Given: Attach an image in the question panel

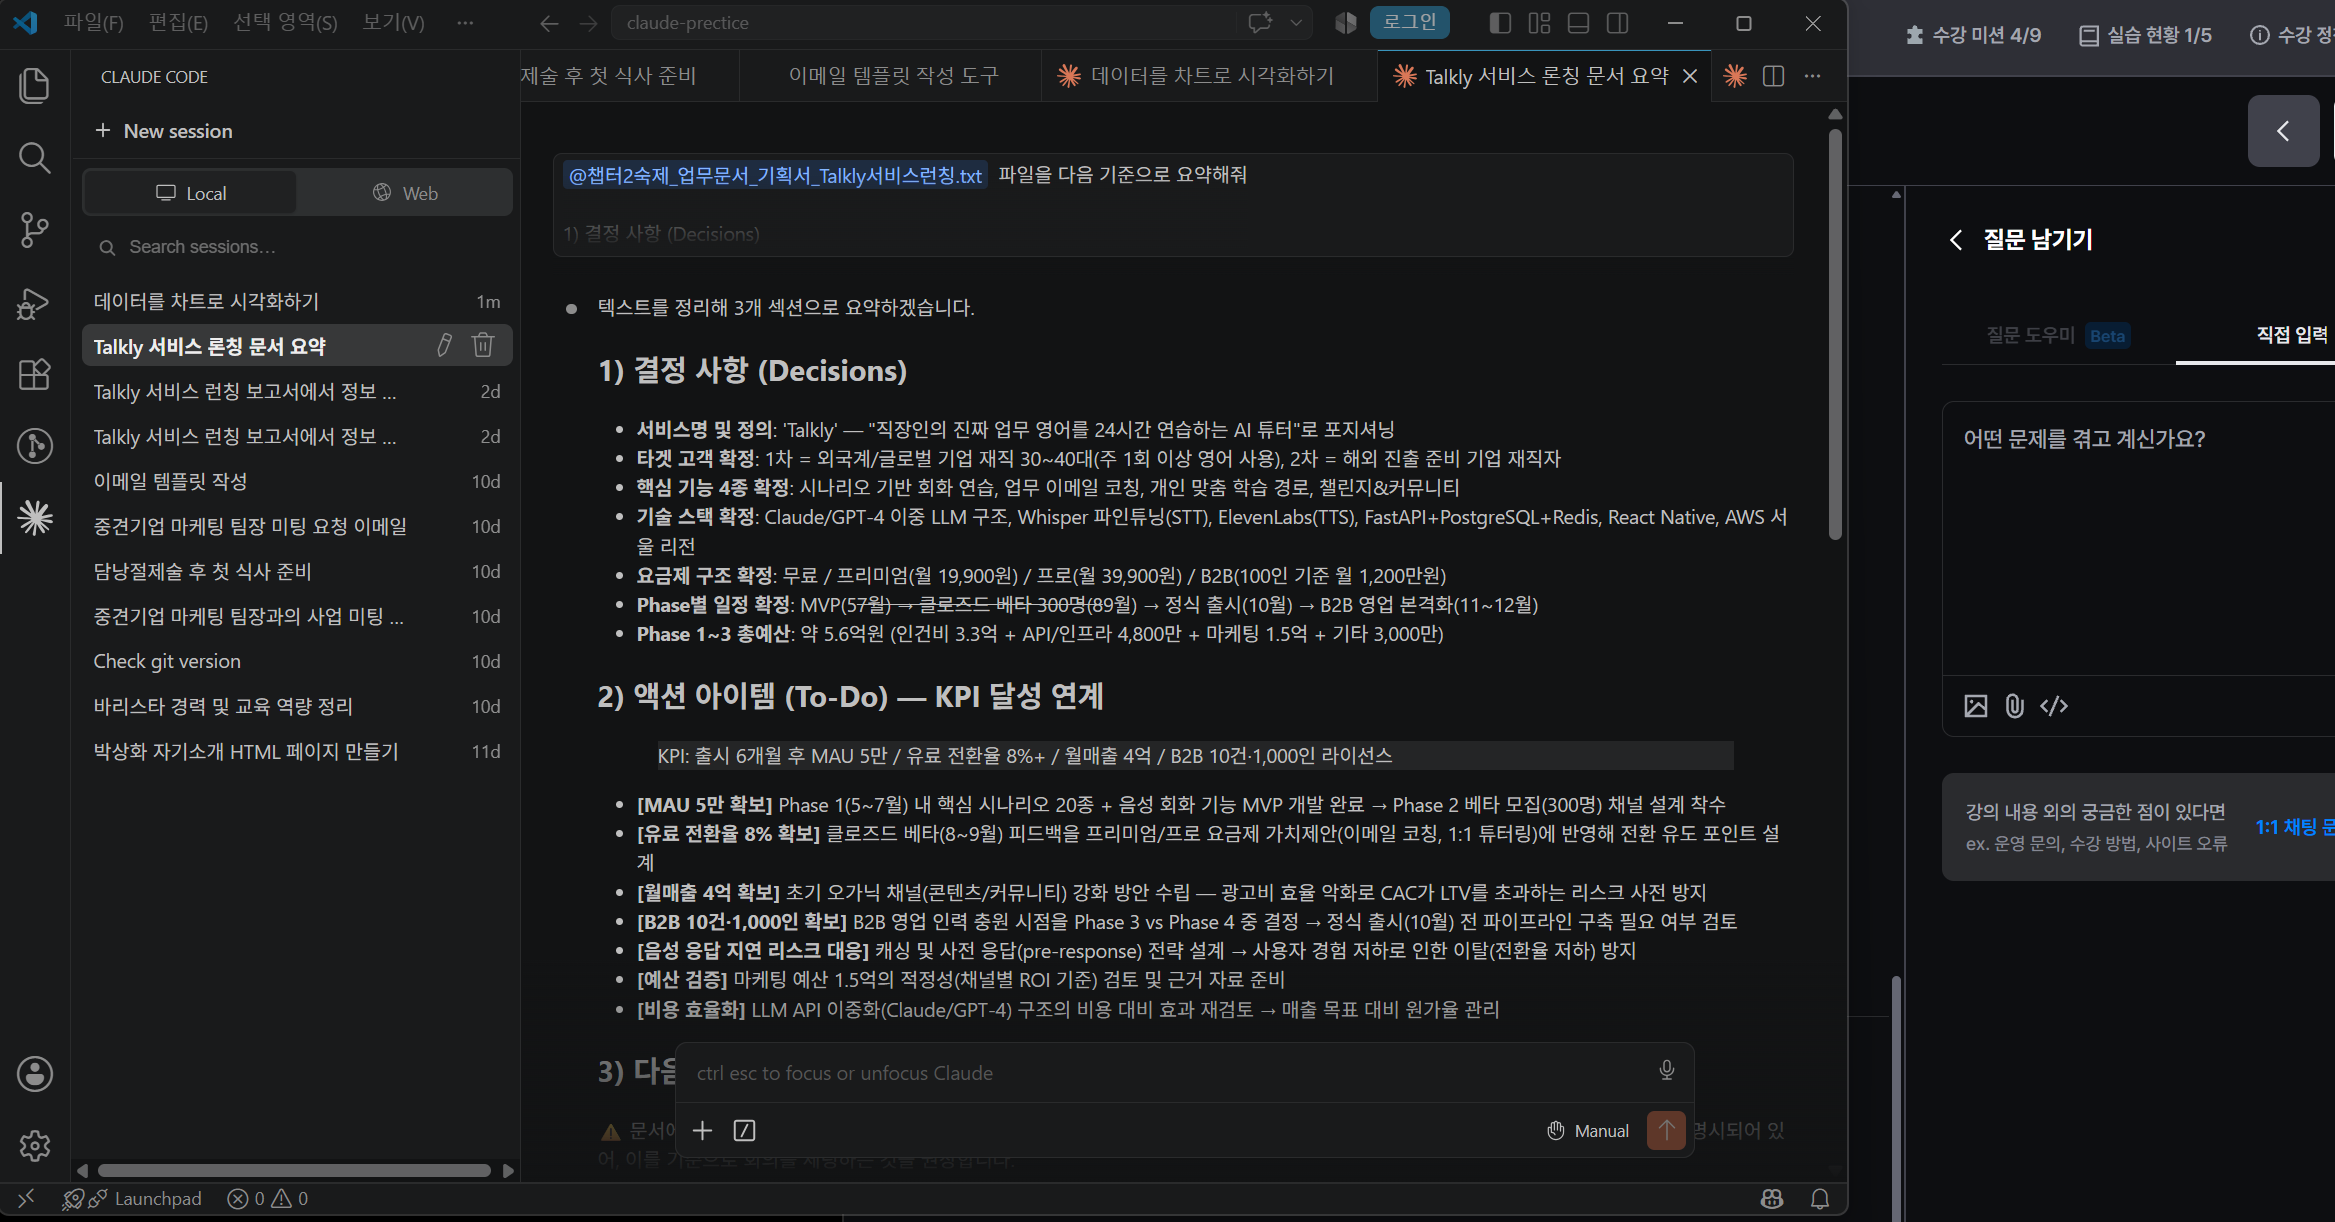Looking at the screenshot, I should (1976, 706).
